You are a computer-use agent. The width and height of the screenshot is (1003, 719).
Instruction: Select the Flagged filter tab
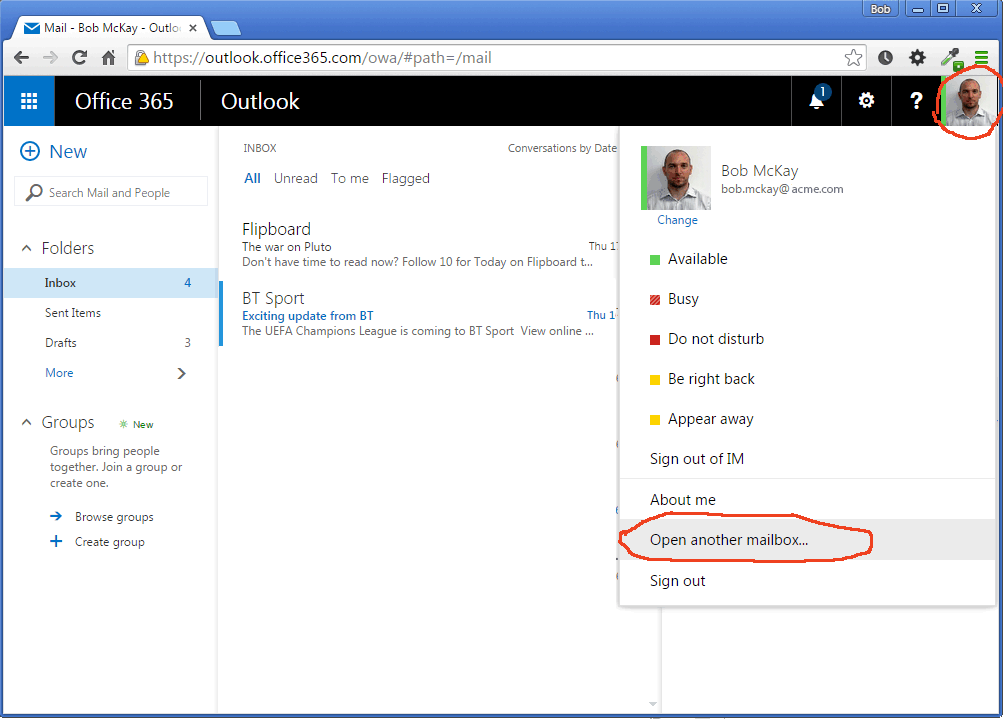coord(406,178)
